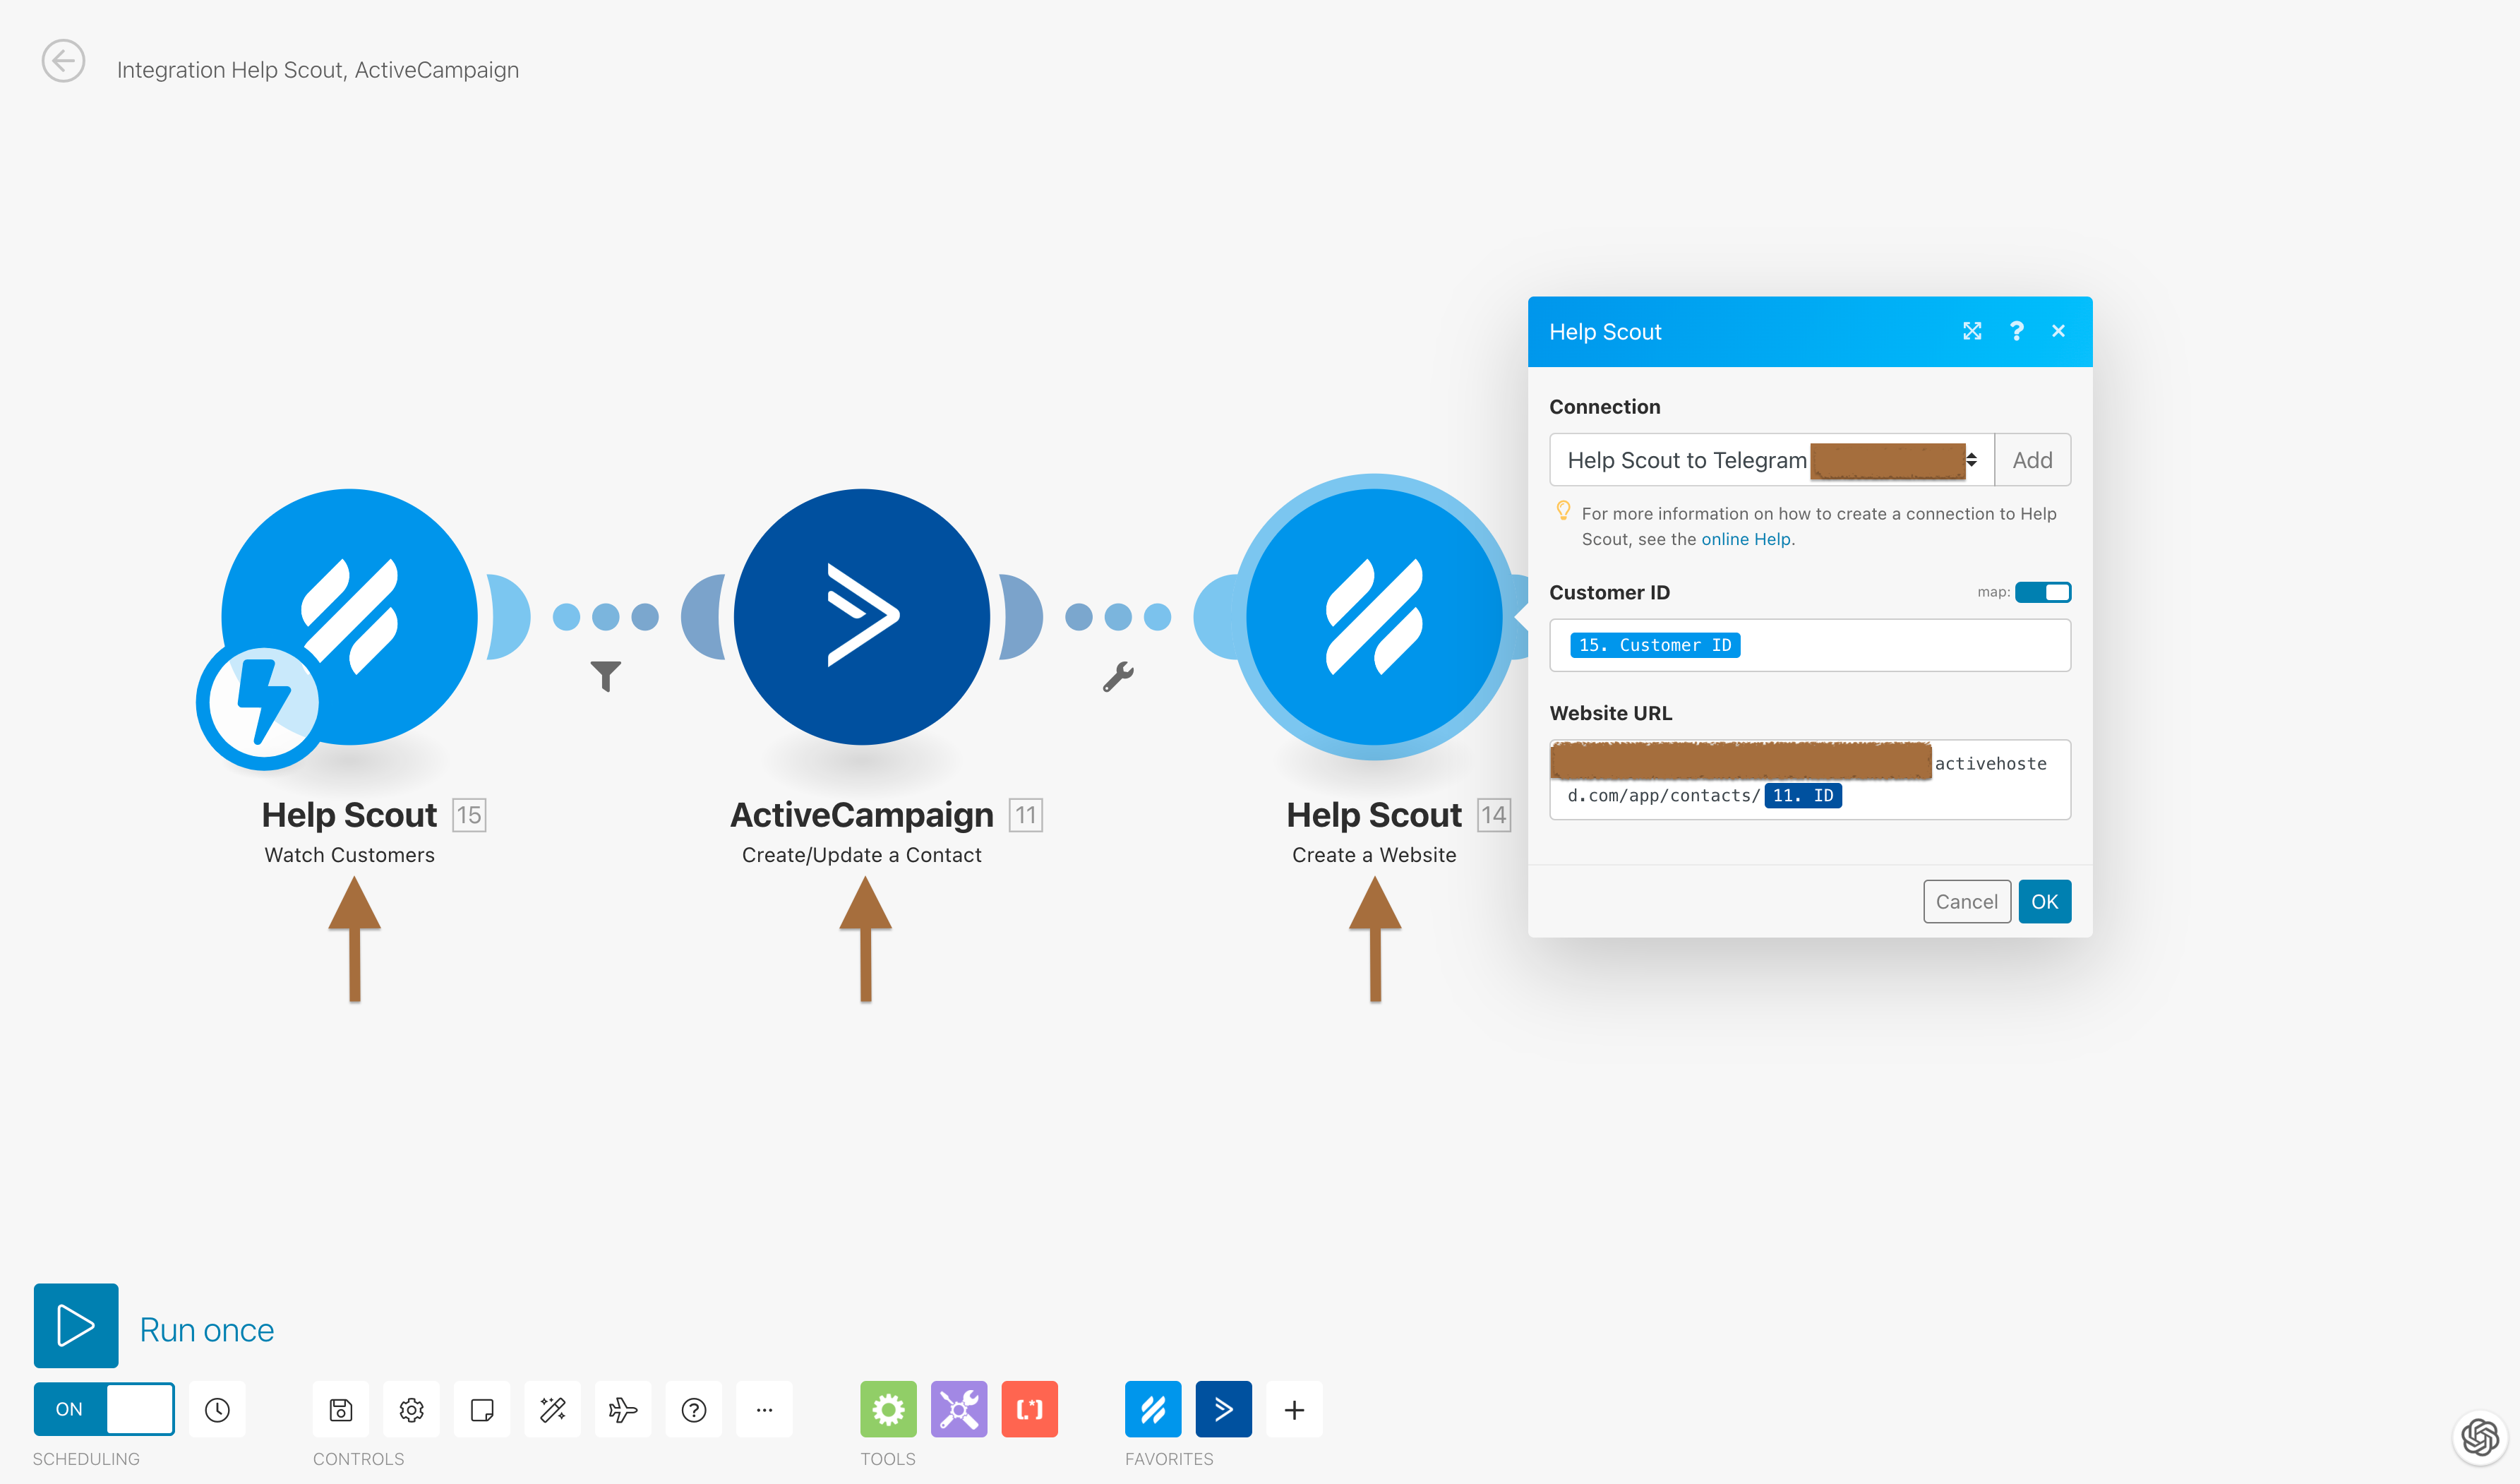
Task: Click the auto-align magic wand icon
Action: tap(552, 1409)
